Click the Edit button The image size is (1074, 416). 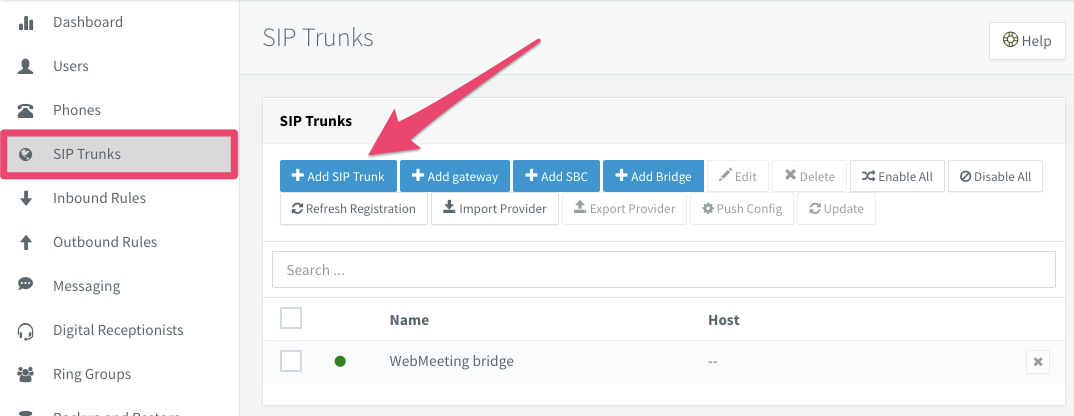pos(738,176)
